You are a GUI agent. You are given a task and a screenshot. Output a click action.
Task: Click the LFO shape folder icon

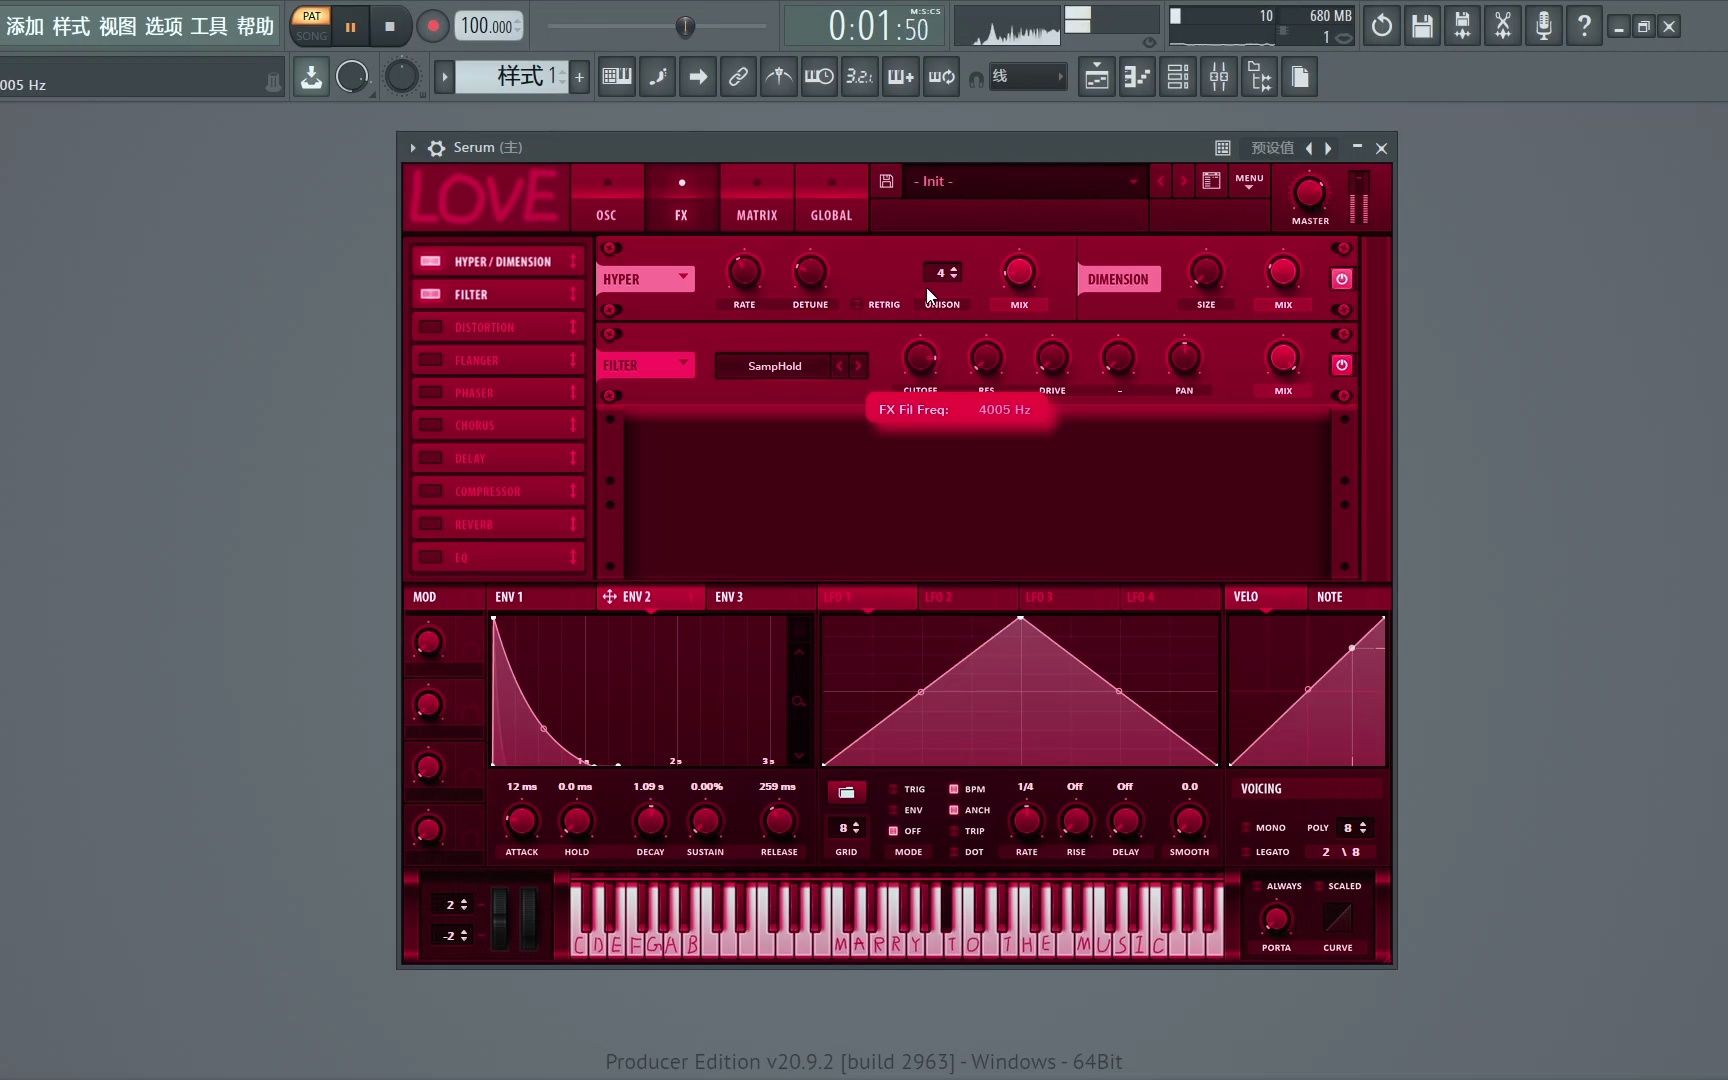click(x=846, y=792)
